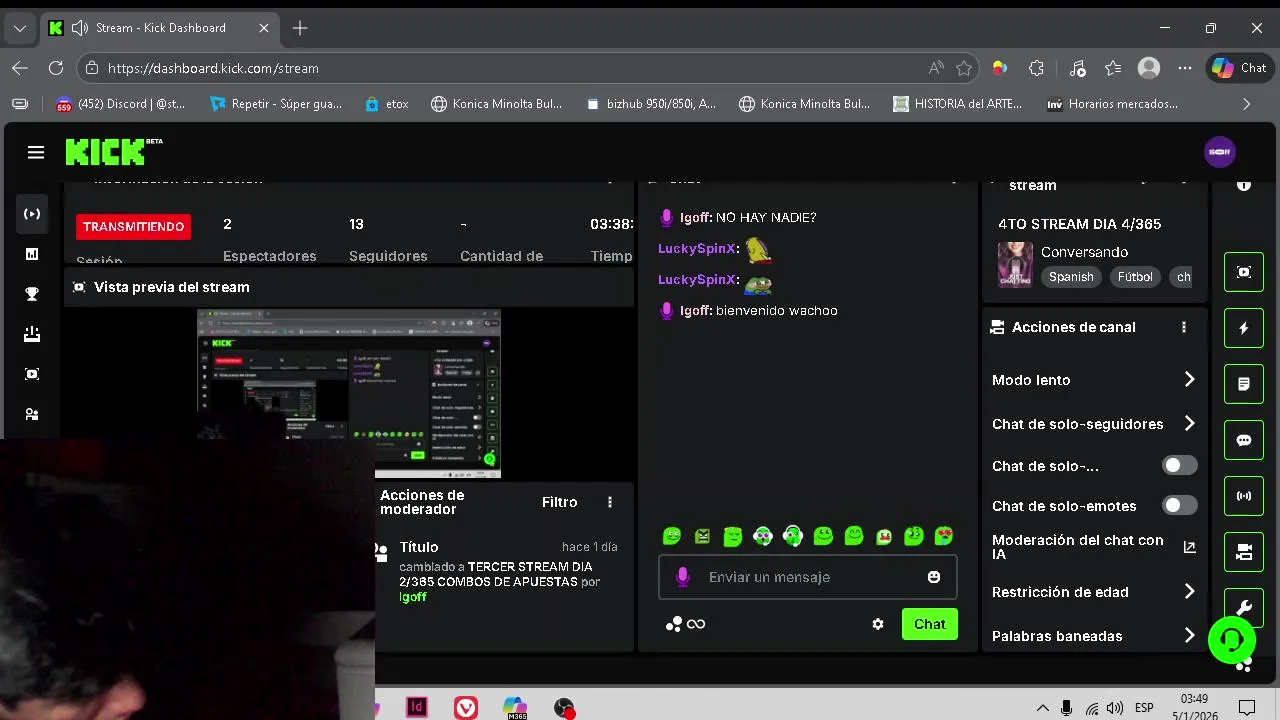Send message with green Chat button
The width and height of the screenshot is (1280, 720).
(929, 624)
